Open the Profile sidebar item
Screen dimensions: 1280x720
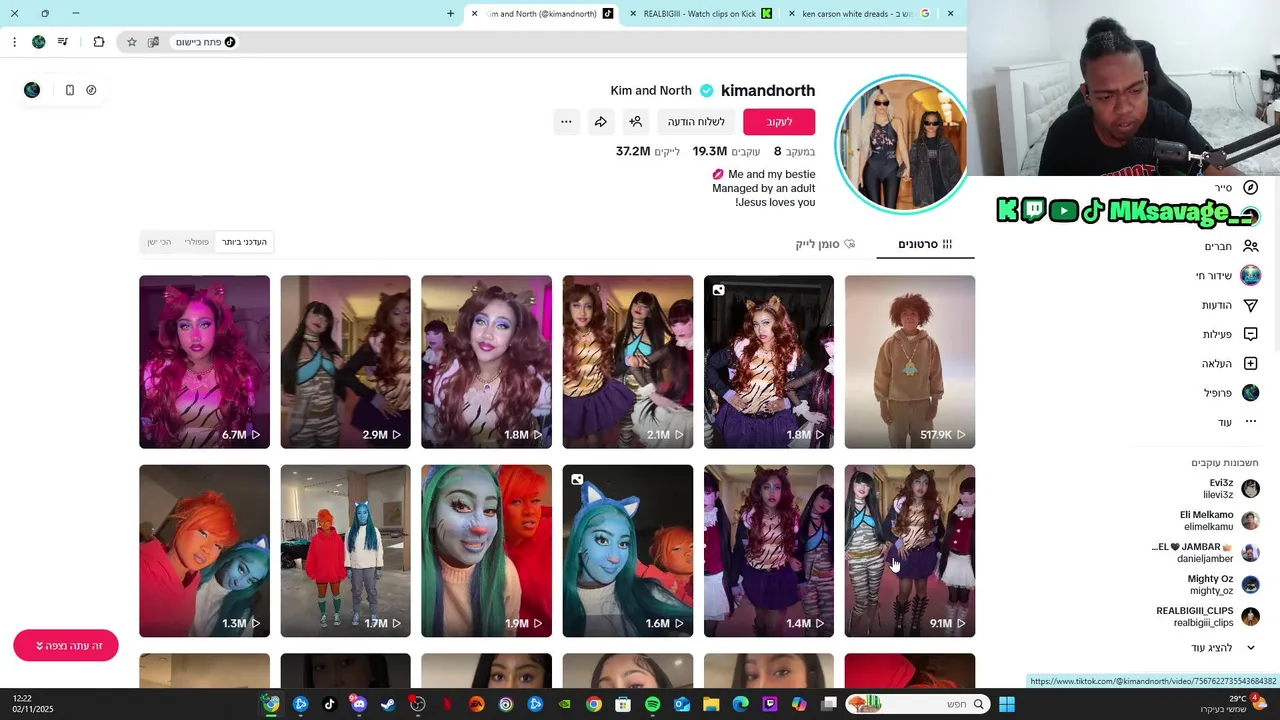tap(1231, 393)
